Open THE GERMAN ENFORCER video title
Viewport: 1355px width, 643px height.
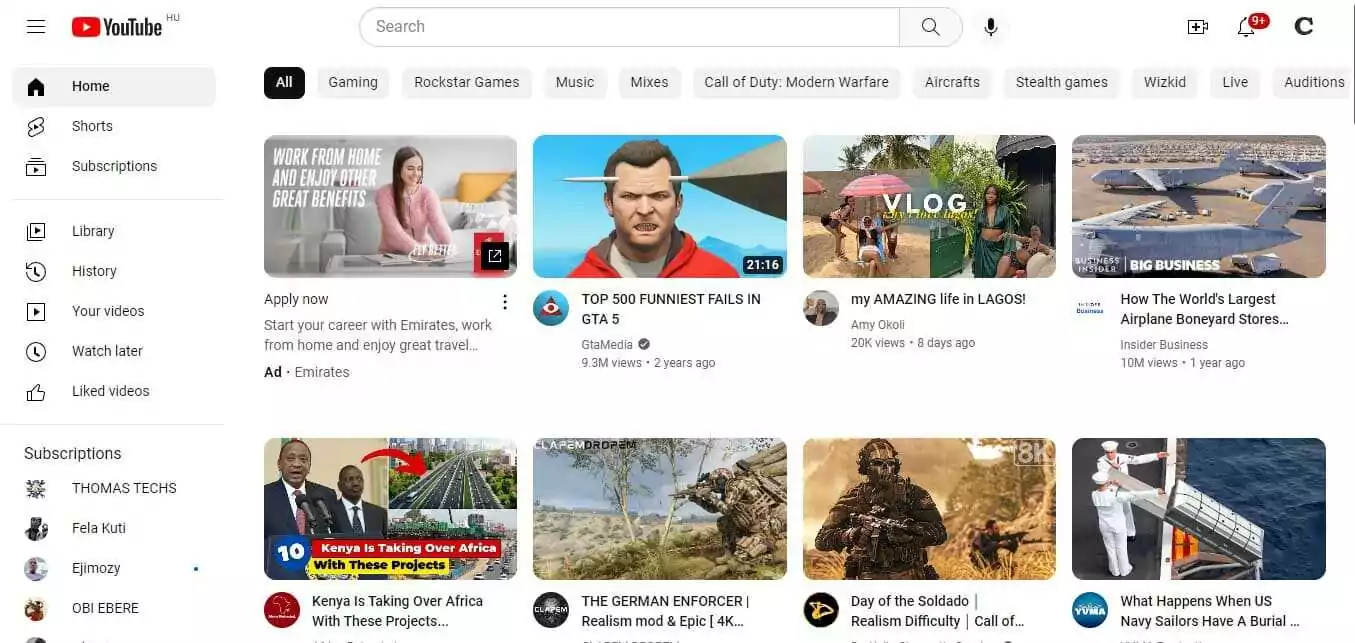point(665,611)
